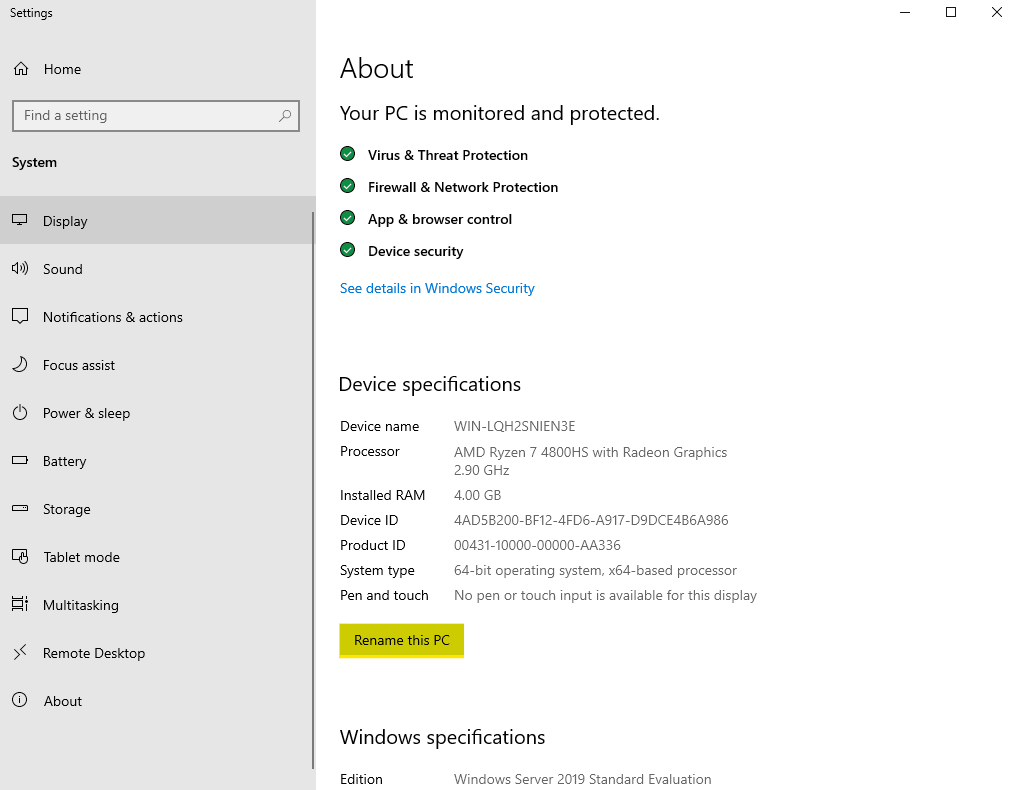Click the Home house icon

coord(21,69)
